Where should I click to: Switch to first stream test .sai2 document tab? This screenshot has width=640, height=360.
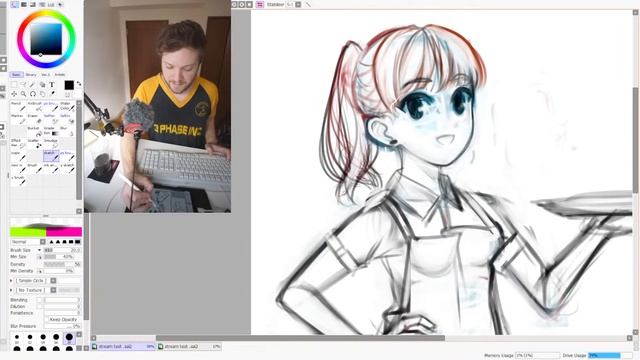[x=124, y=347]
